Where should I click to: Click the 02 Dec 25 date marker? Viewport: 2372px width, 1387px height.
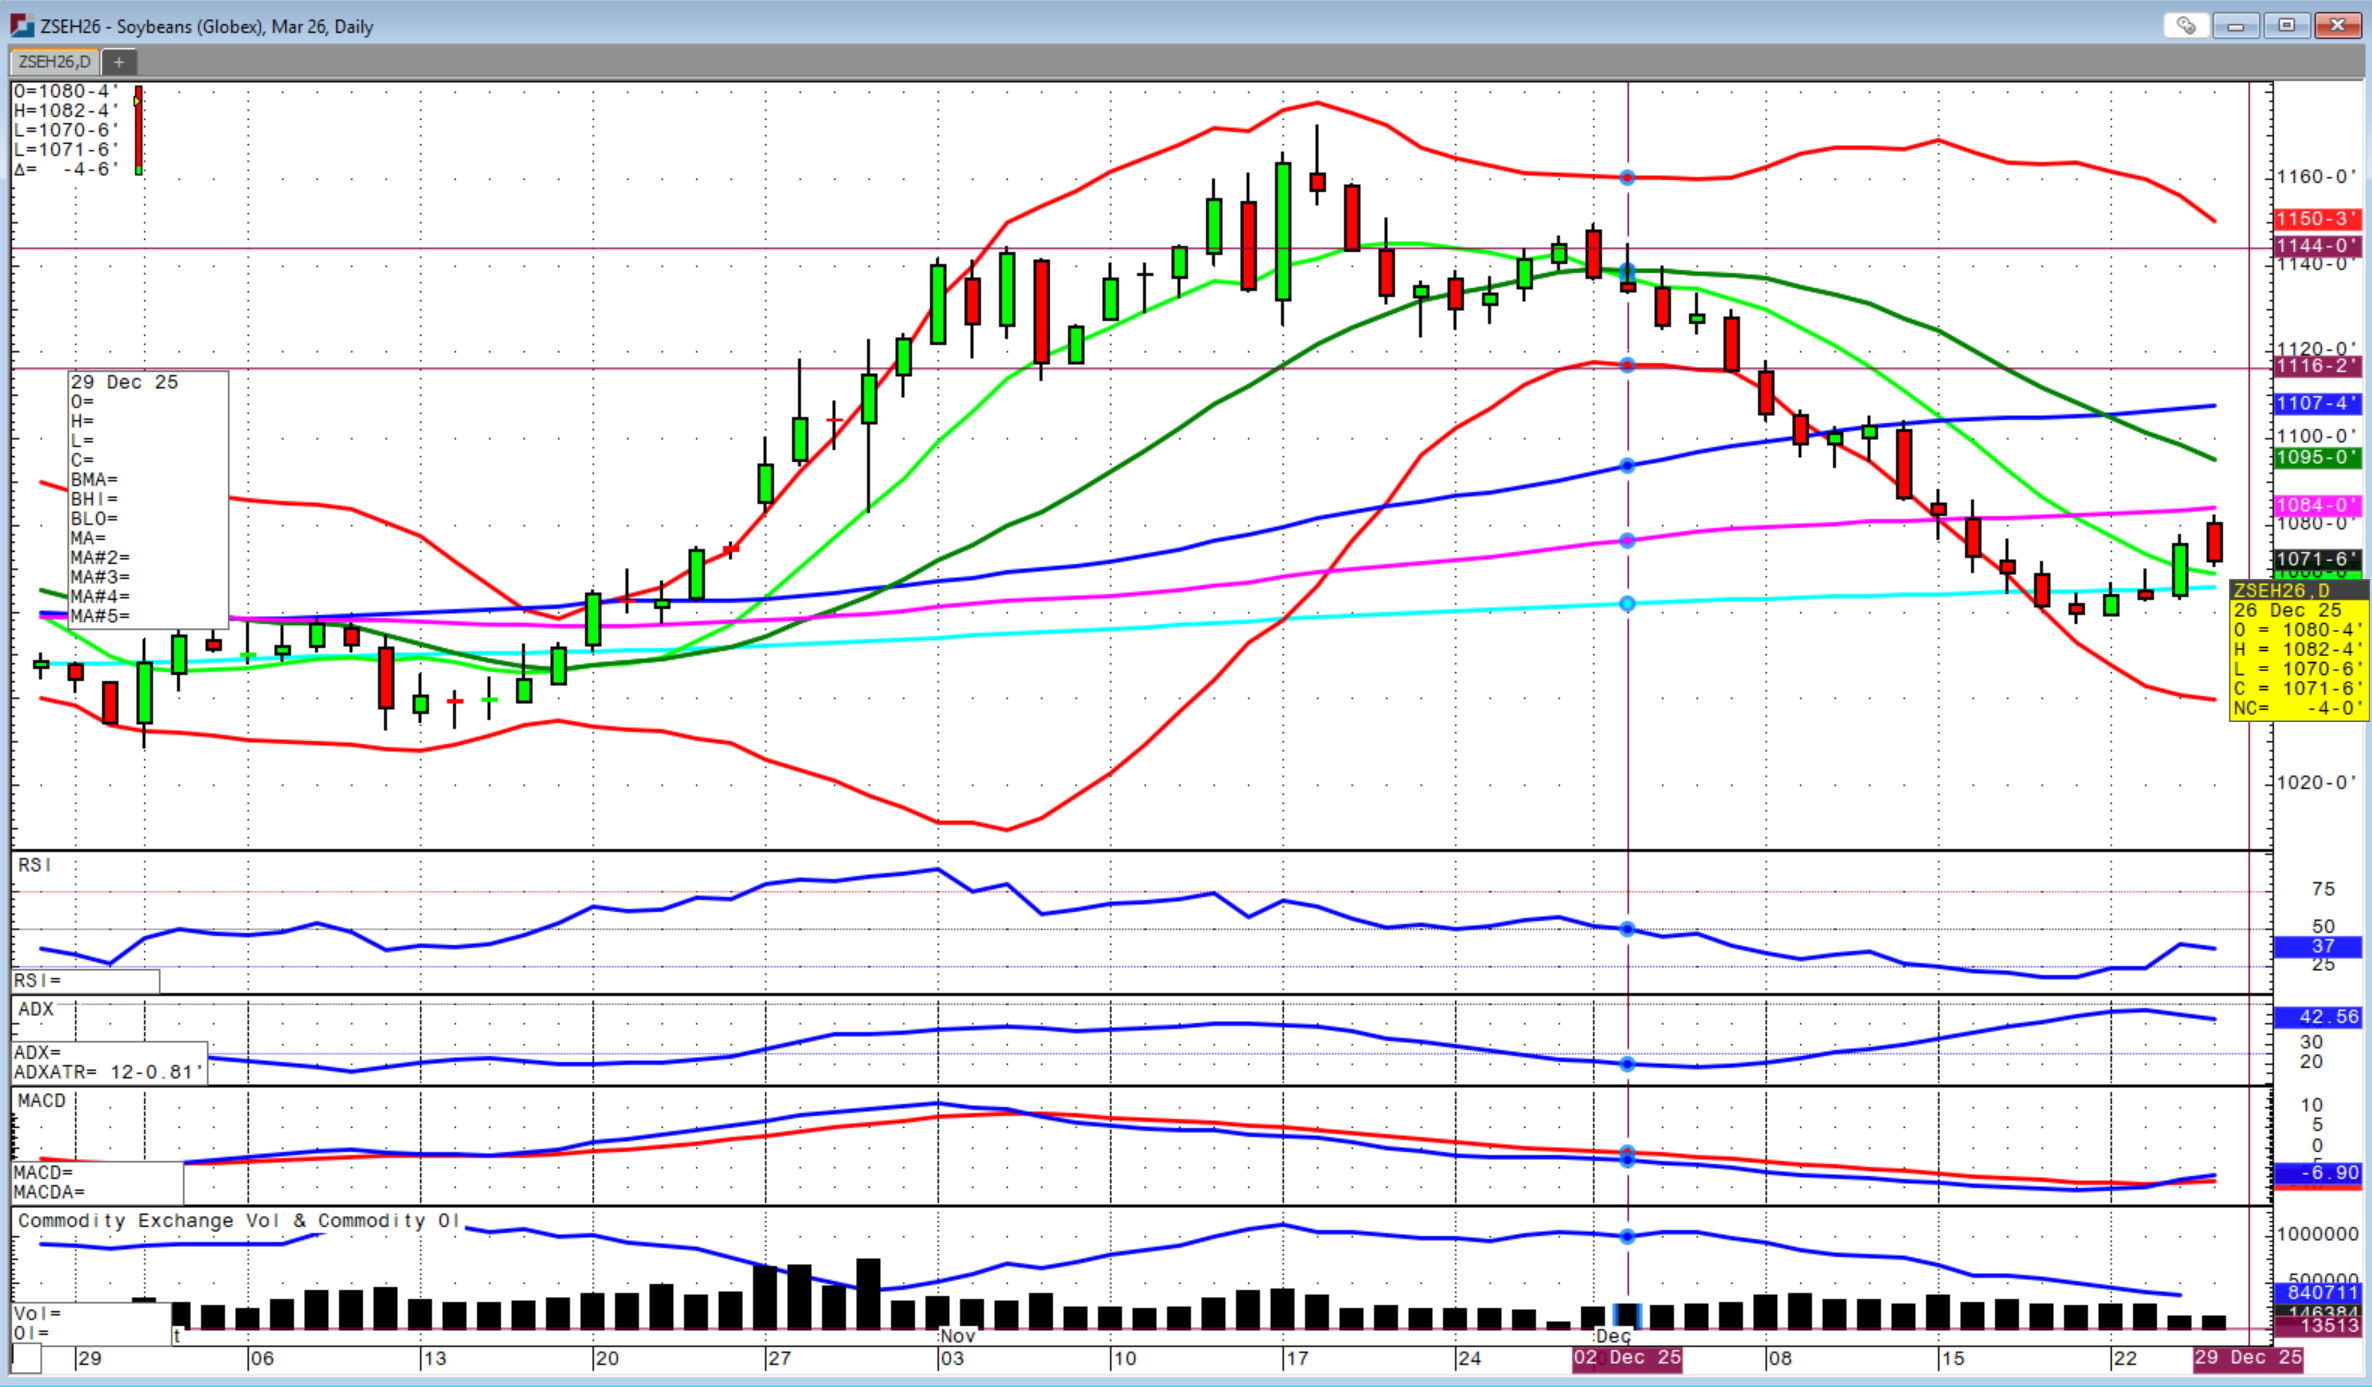(1627, 1358)
